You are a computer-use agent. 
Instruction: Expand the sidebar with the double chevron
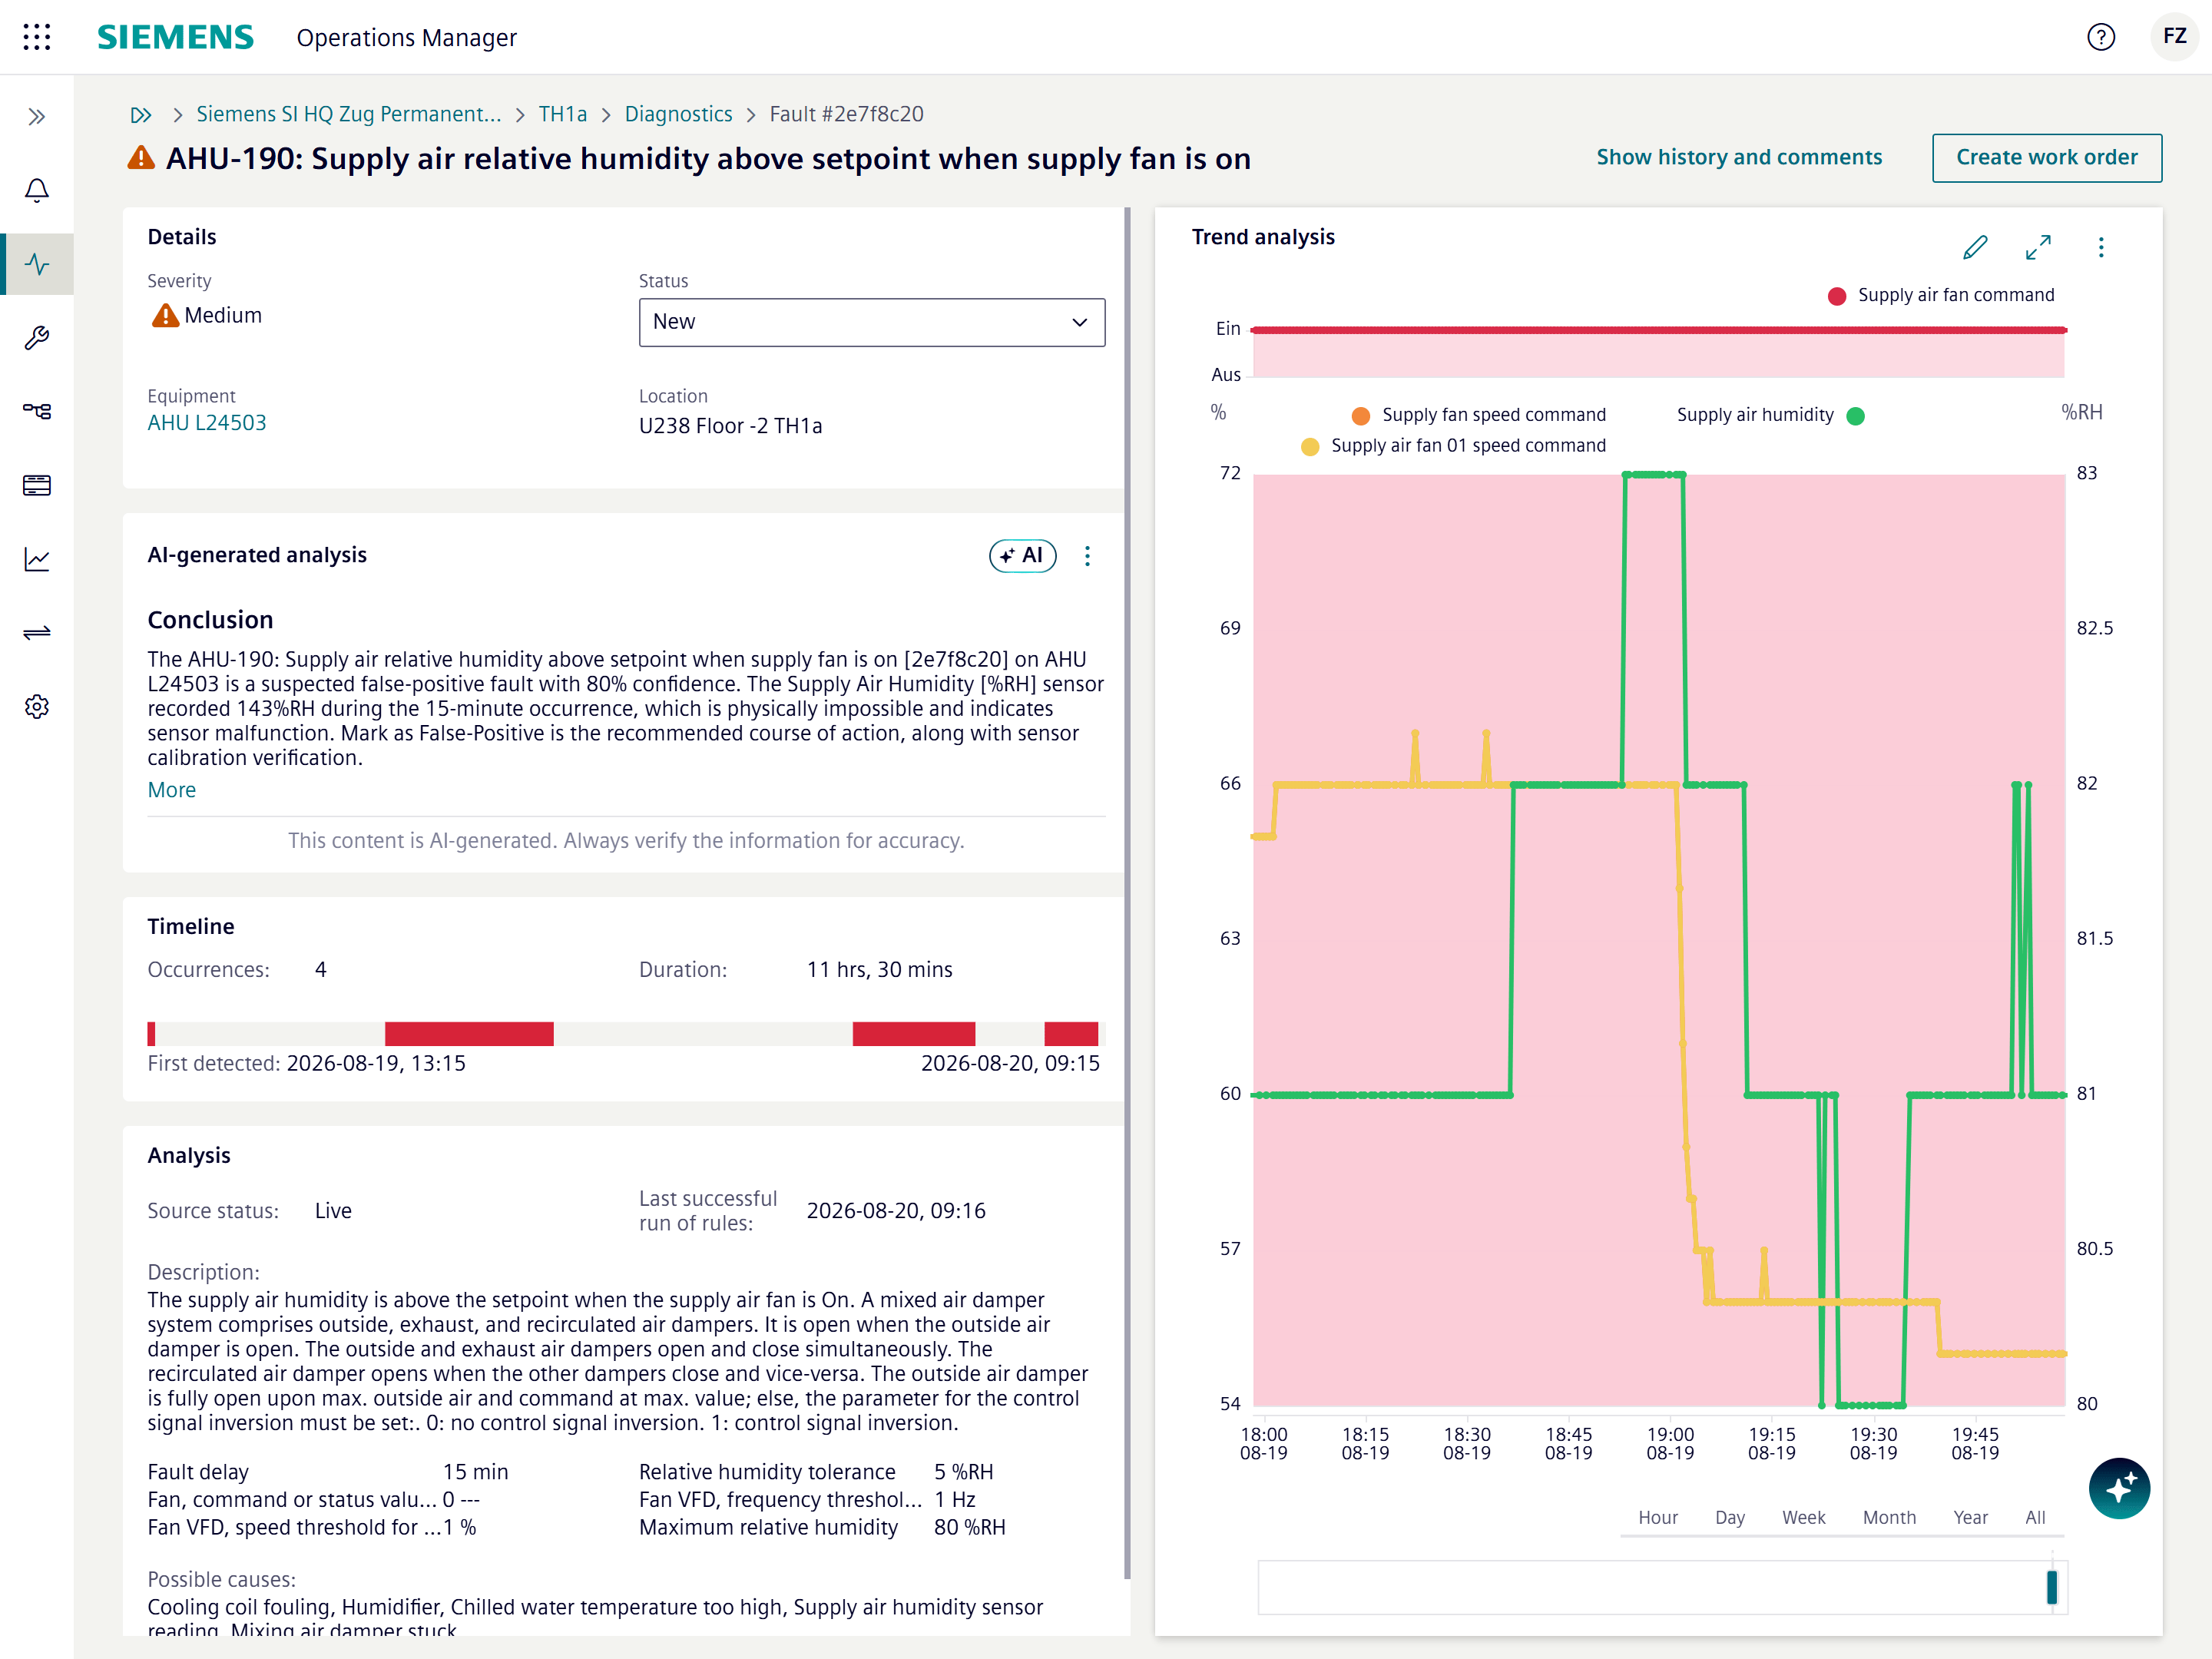pyautogui.click(x=37, y=117)
